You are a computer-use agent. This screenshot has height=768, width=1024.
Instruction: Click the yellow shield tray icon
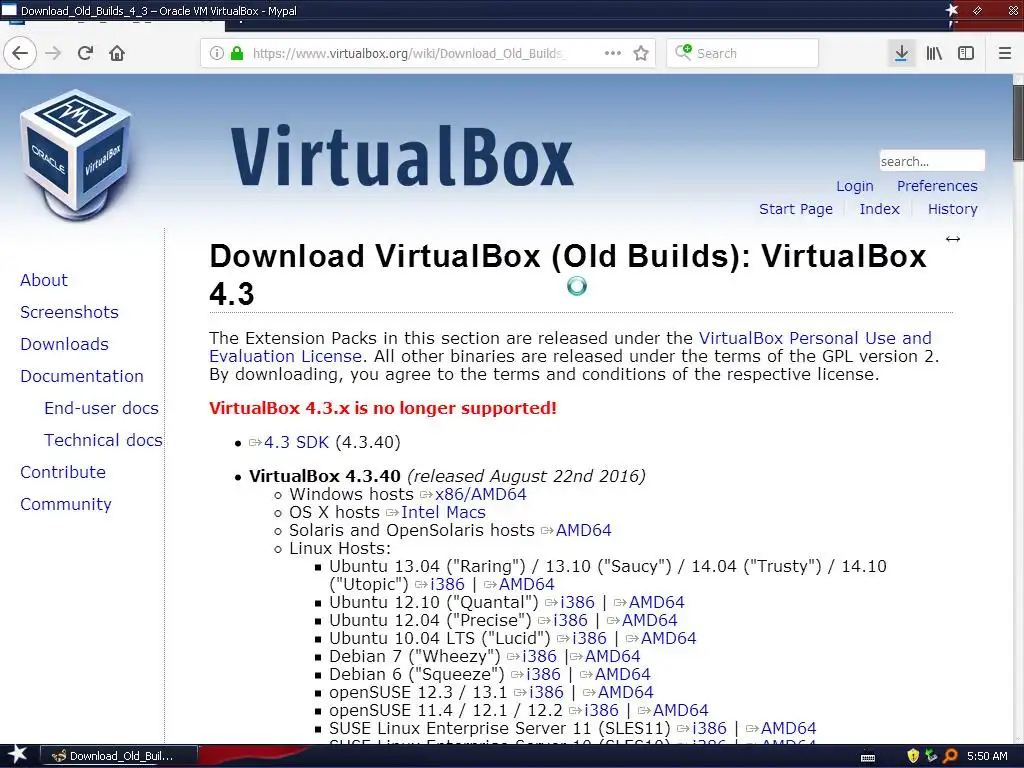click(913, 756)
